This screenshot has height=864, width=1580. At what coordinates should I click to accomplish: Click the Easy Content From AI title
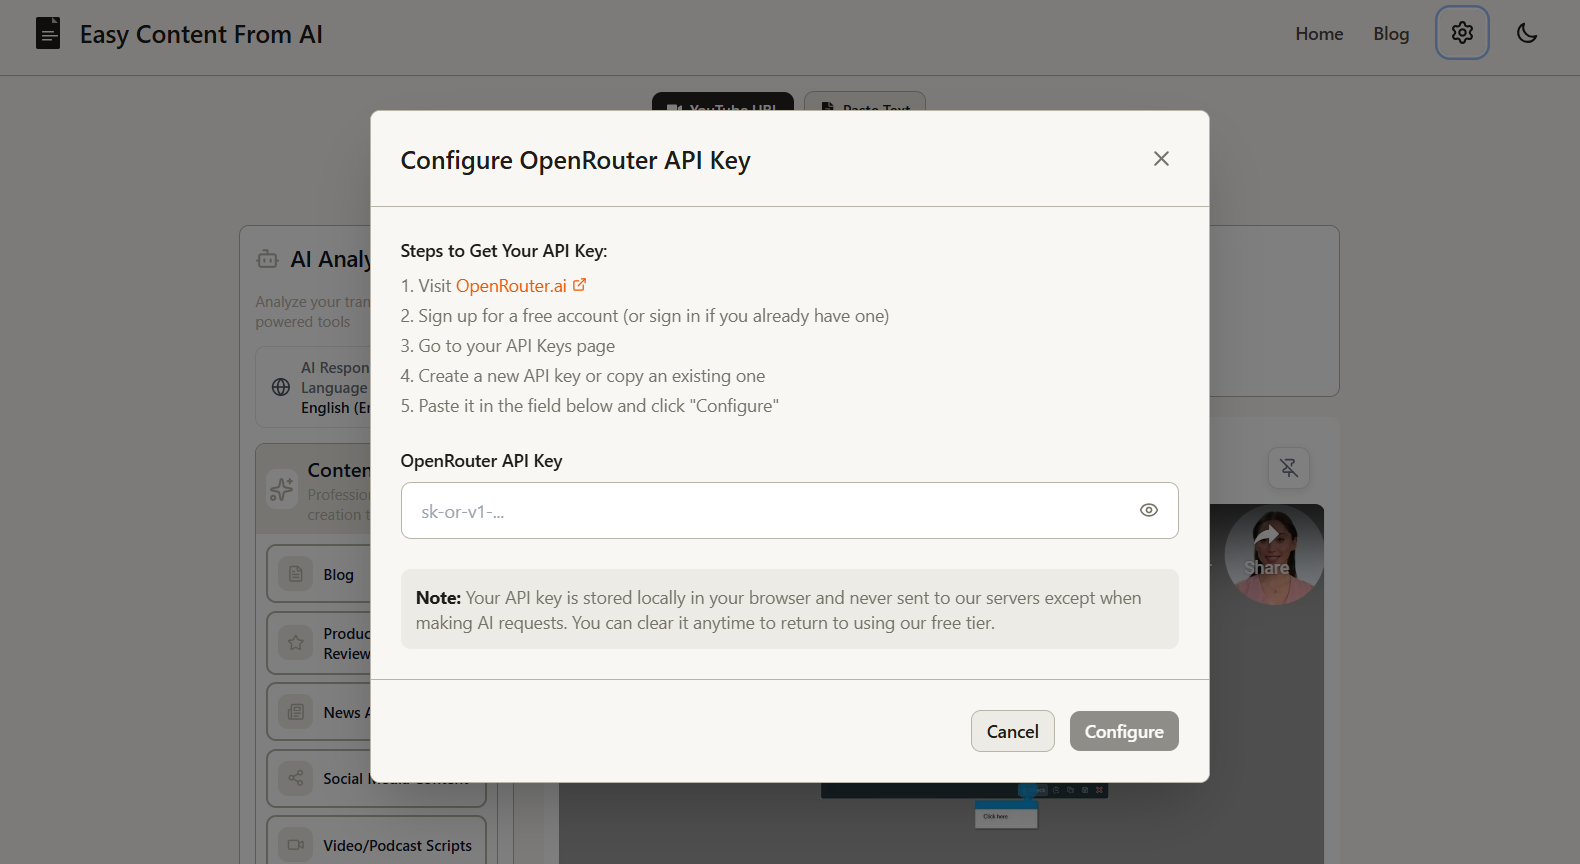coord(201,34)
